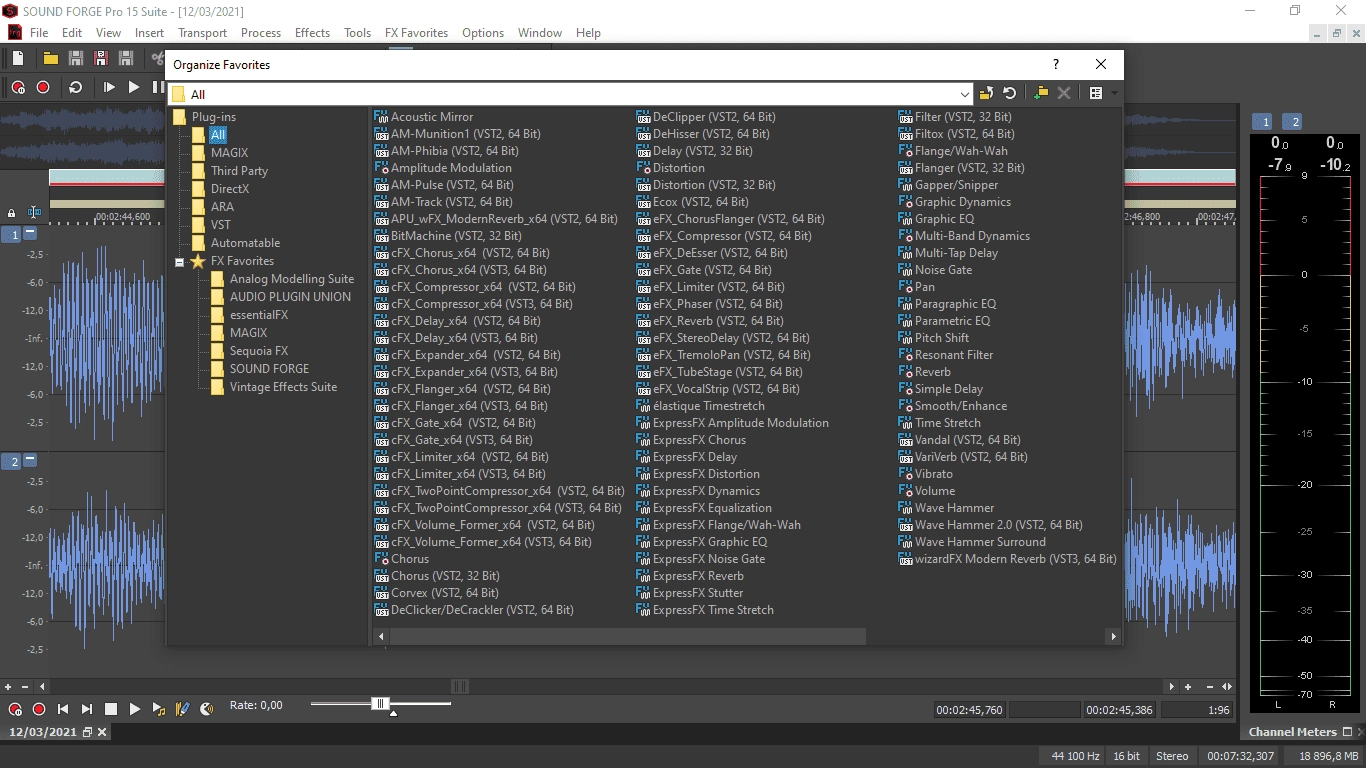
Task: Open the Options menu
Action: pos(483,33)
